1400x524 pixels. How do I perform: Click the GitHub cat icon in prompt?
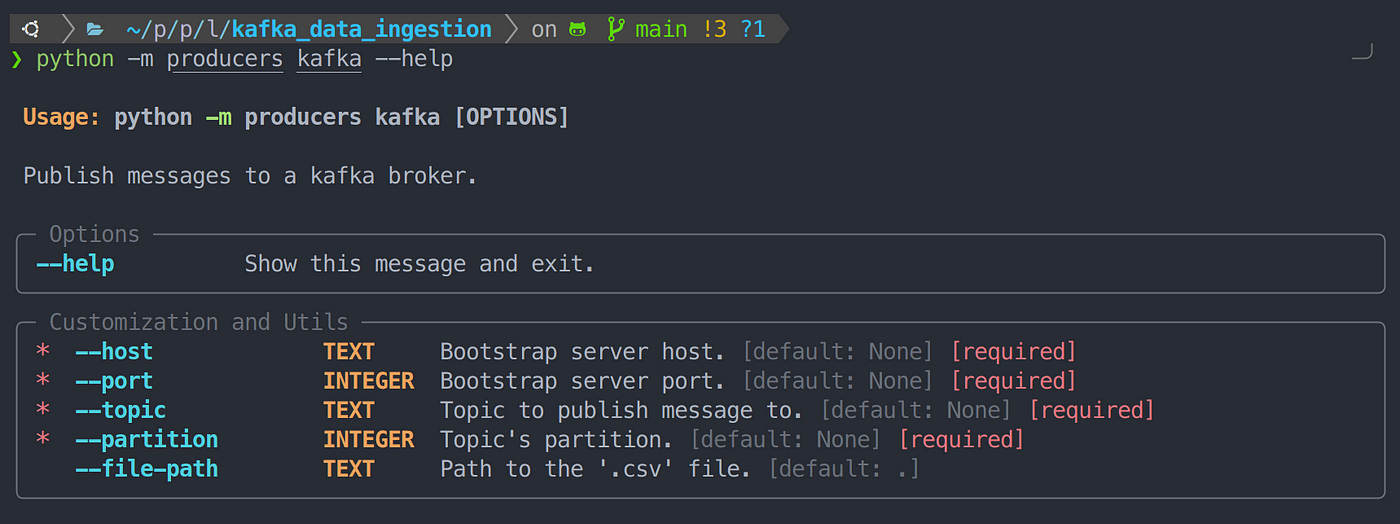(578, 30)
